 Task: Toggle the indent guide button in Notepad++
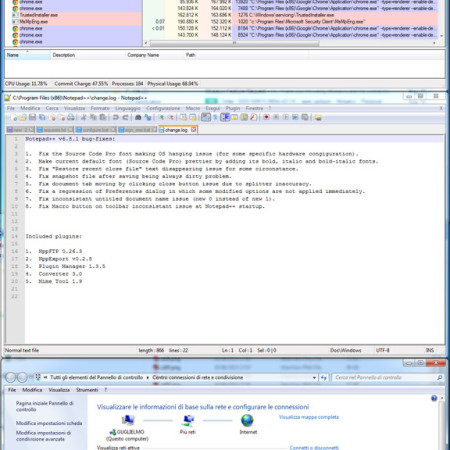pyautogui.click(x=225, y=117)
